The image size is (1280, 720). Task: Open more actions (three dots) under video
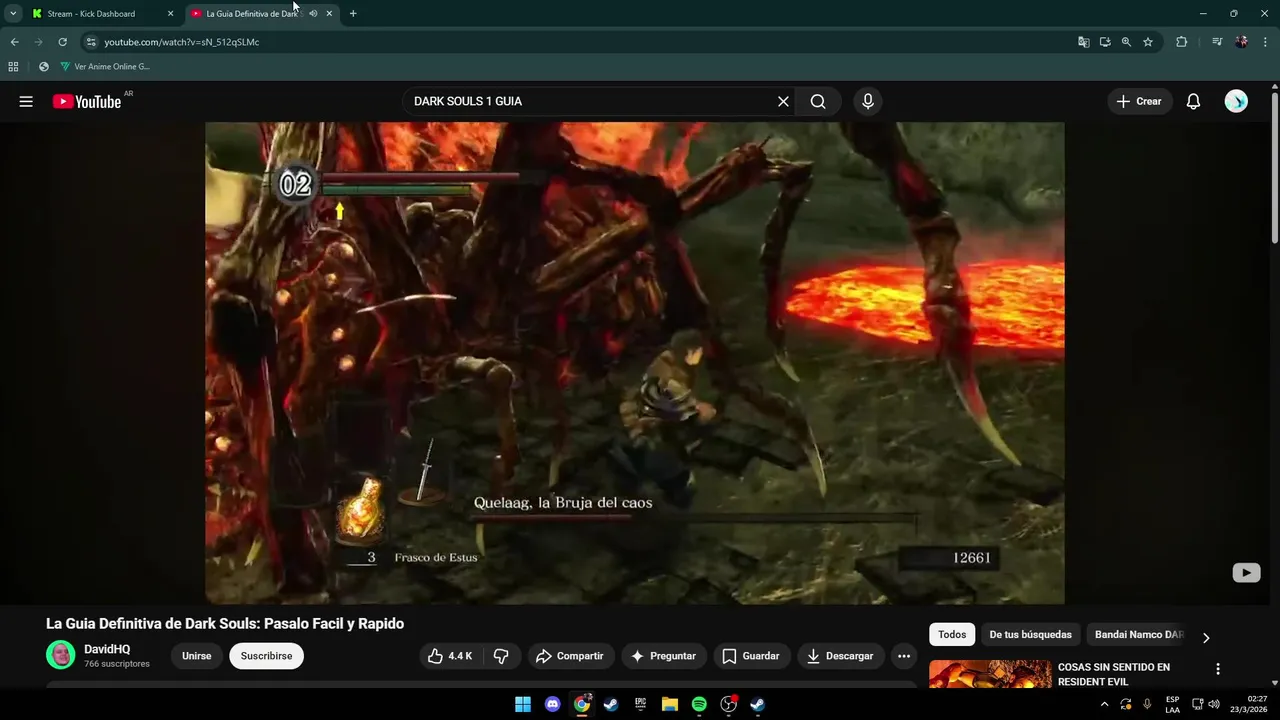[904, 656]
